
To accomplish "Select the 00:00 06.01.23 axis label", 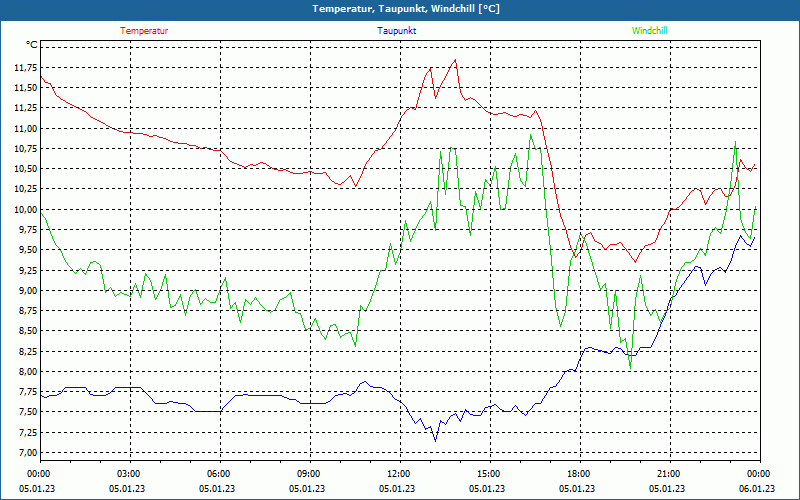I will point(757,481).
